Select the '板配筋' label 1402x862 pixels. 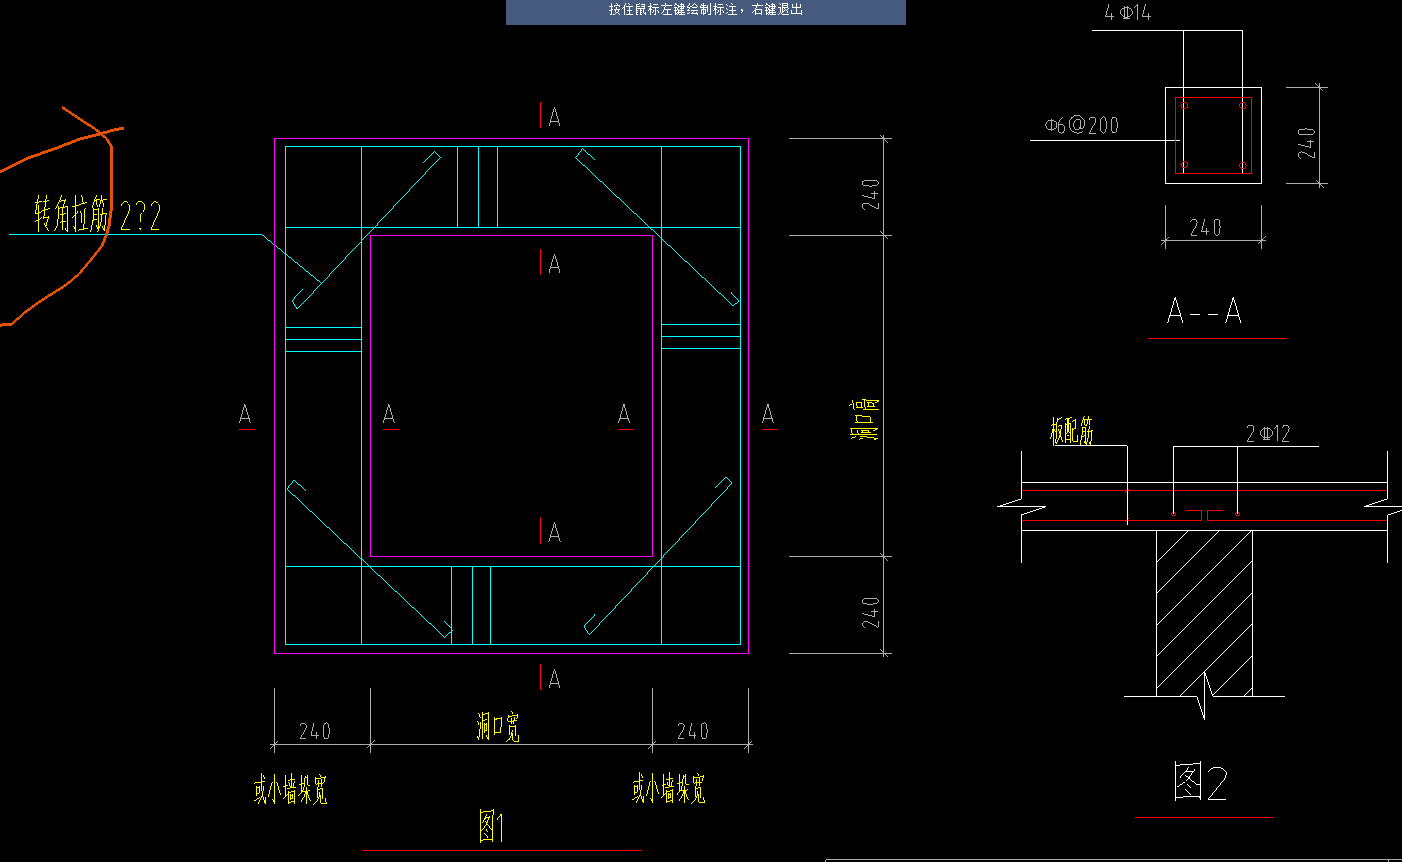pos(1072,432)
